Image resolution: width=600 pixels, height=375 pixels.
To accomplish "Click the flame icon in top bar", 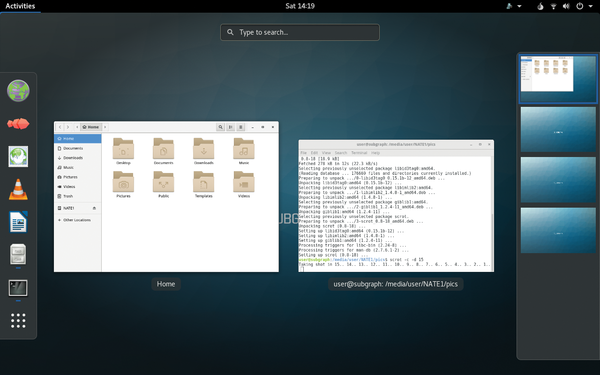I will (540, 6).
